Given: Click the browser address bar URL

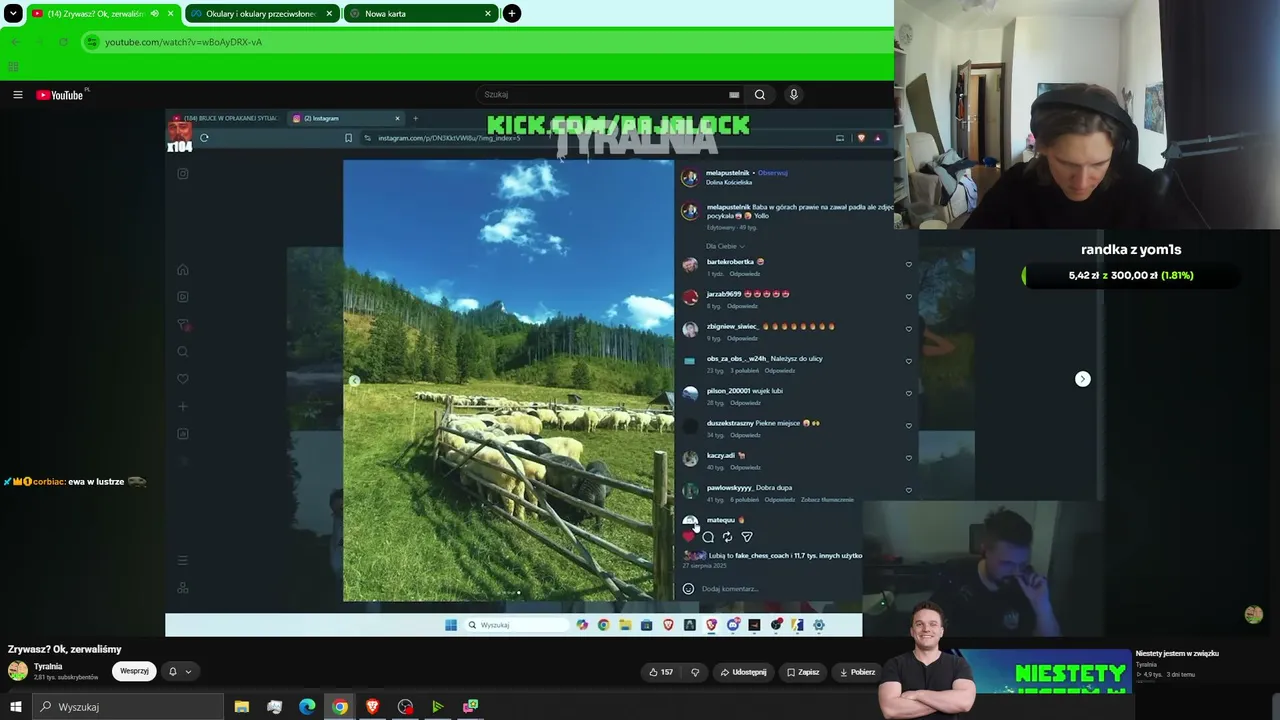Looking at the screenshot, I should point(183,42).
